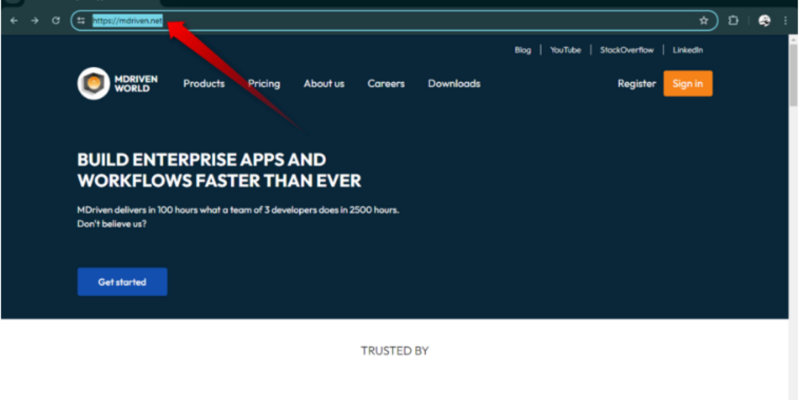Open site information icon in address bar
The width and height of the screenshot is (800, 400).
pos(81,20)
